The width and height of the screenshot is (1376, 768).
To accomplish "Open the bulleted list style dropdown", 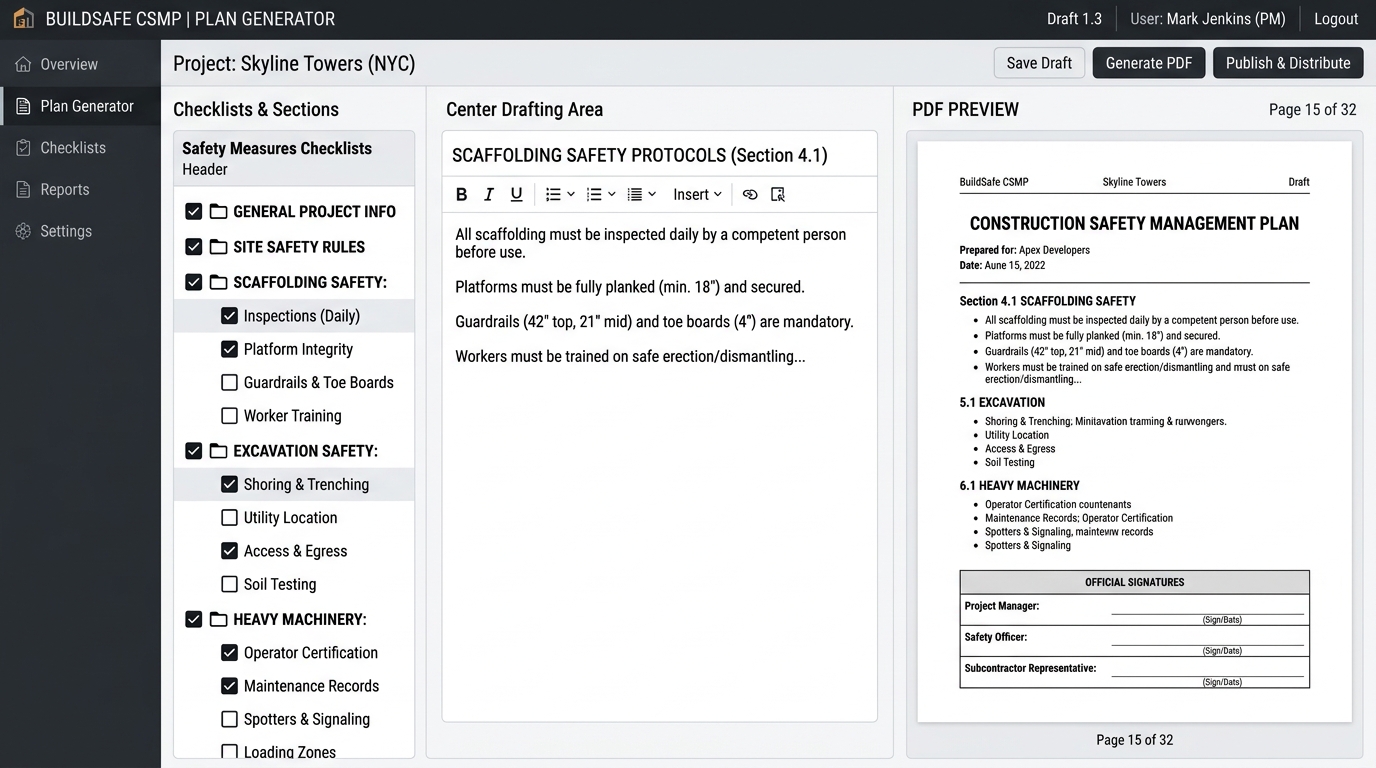I will click(x=560, y=195).
